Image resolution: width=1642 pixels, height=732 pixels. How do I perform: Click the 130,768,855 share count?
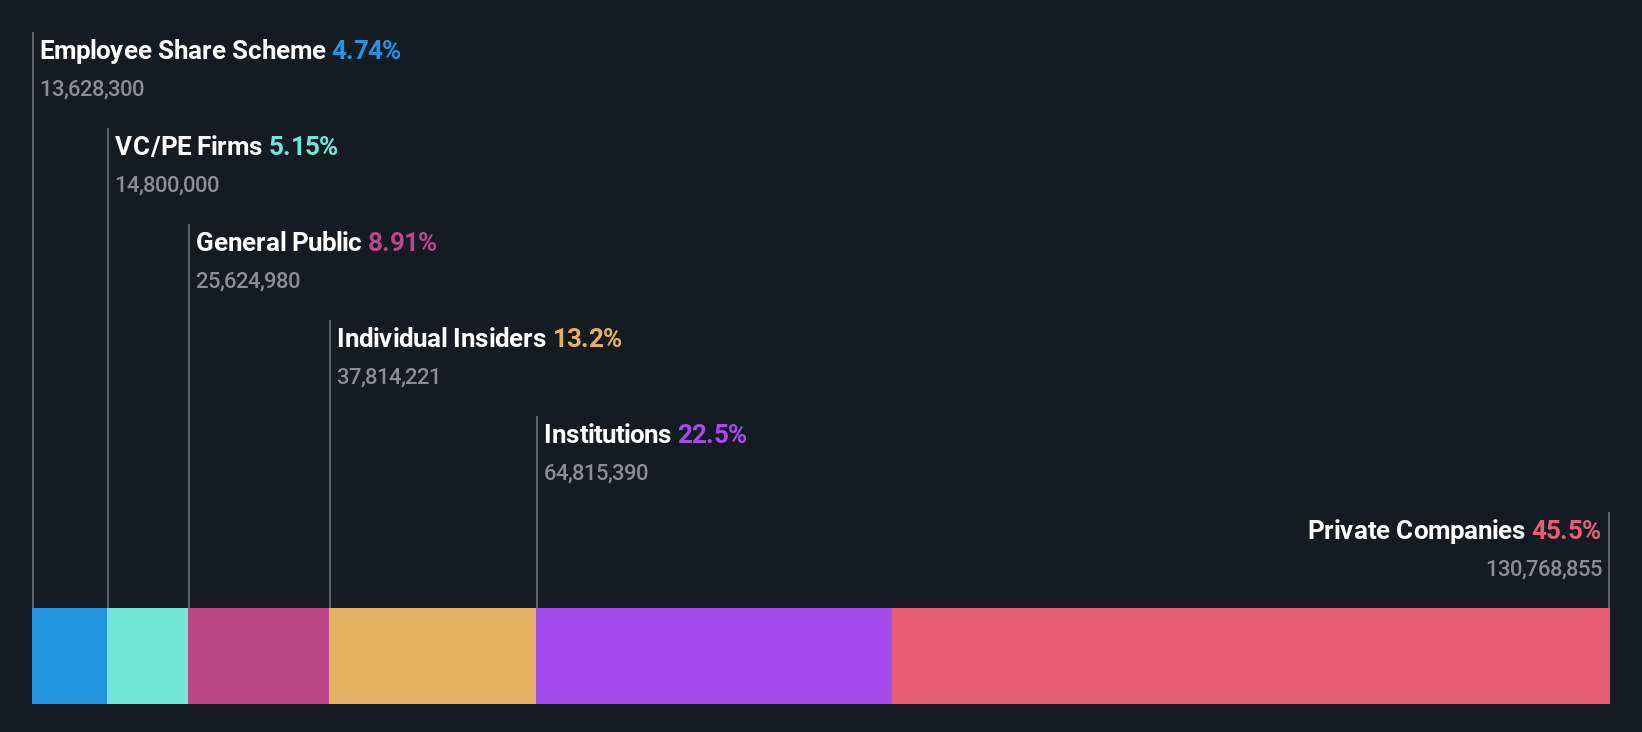point(1544,568)
